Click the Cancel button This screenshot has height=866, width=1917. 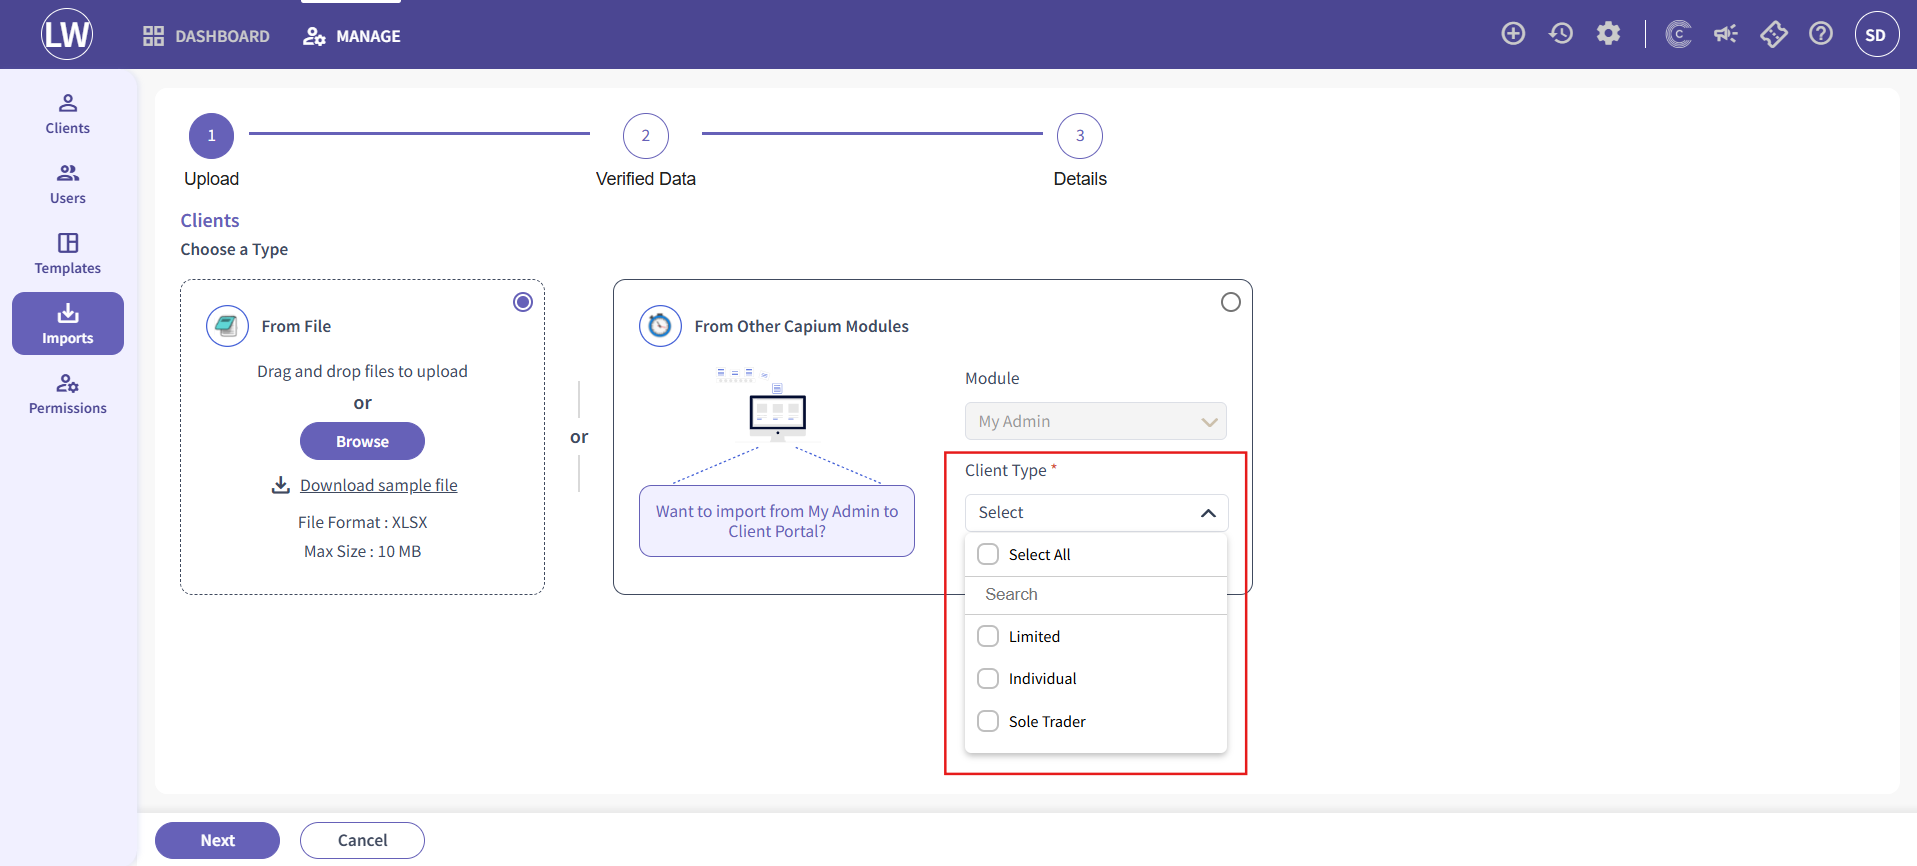click(x=362, y=840)
